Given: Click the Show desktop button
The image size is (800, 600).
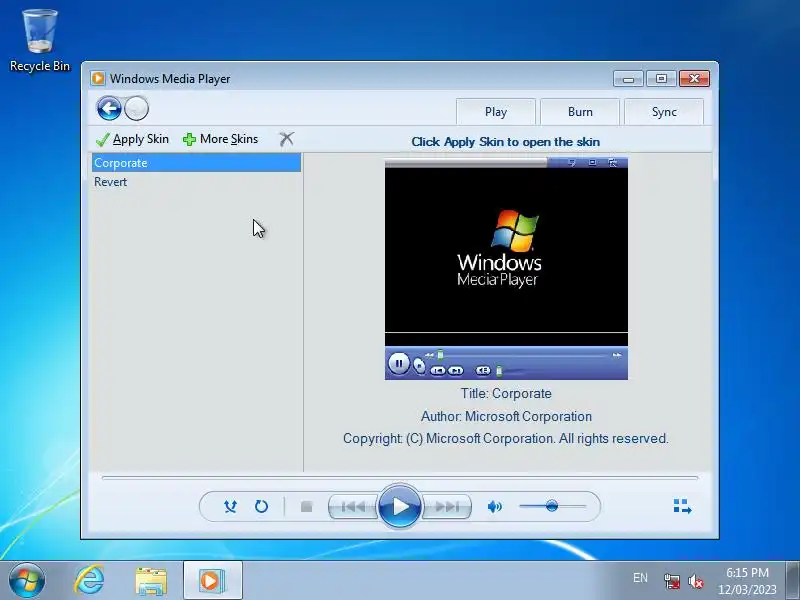Looking at the screenshot, I should [x=793, y=581].
